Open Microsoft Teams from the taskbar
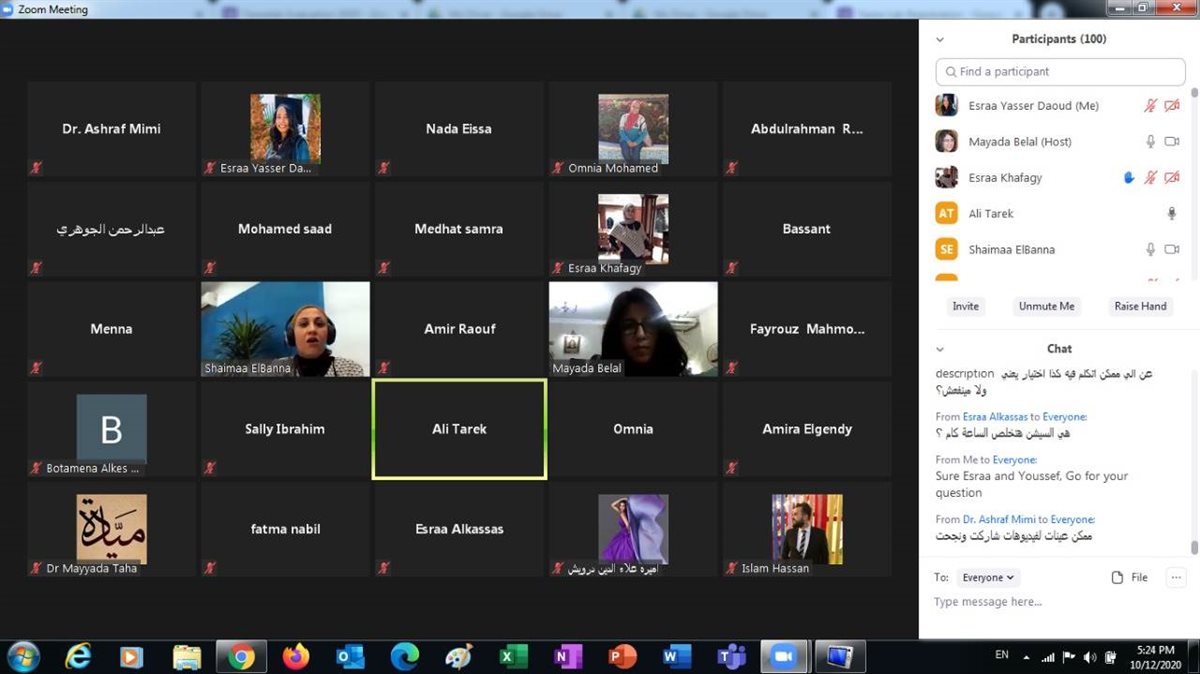 click(x=732, y=656)
